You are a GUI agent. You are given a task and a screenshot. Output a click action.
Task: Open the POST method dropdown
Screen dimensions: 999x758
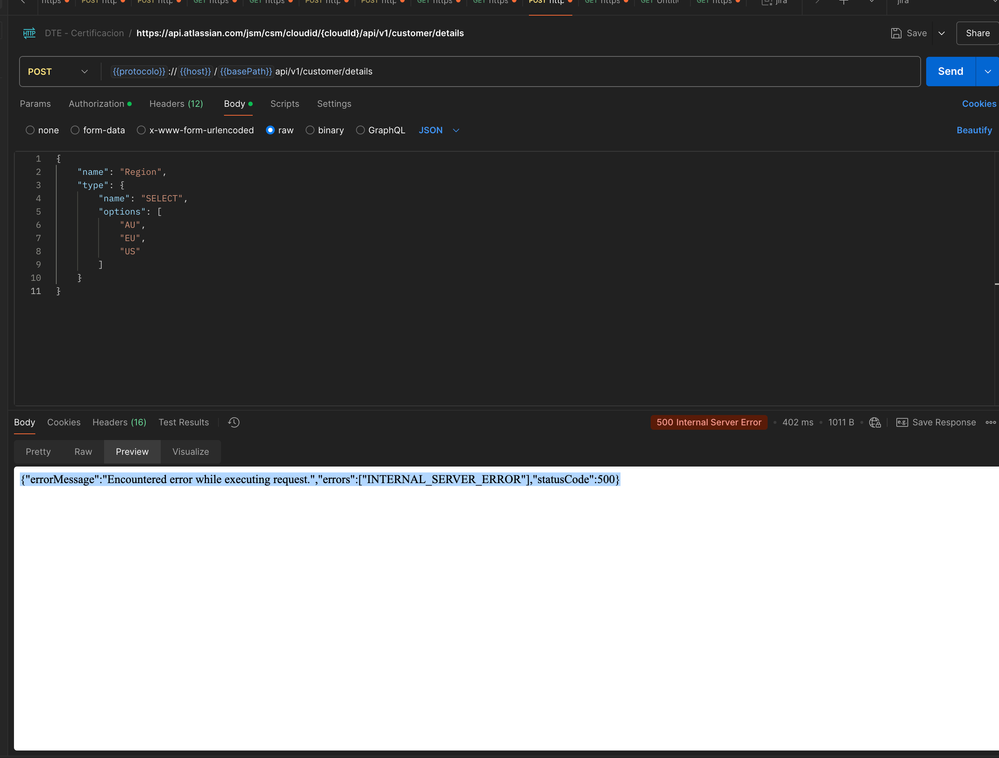[x=57, y=71]
